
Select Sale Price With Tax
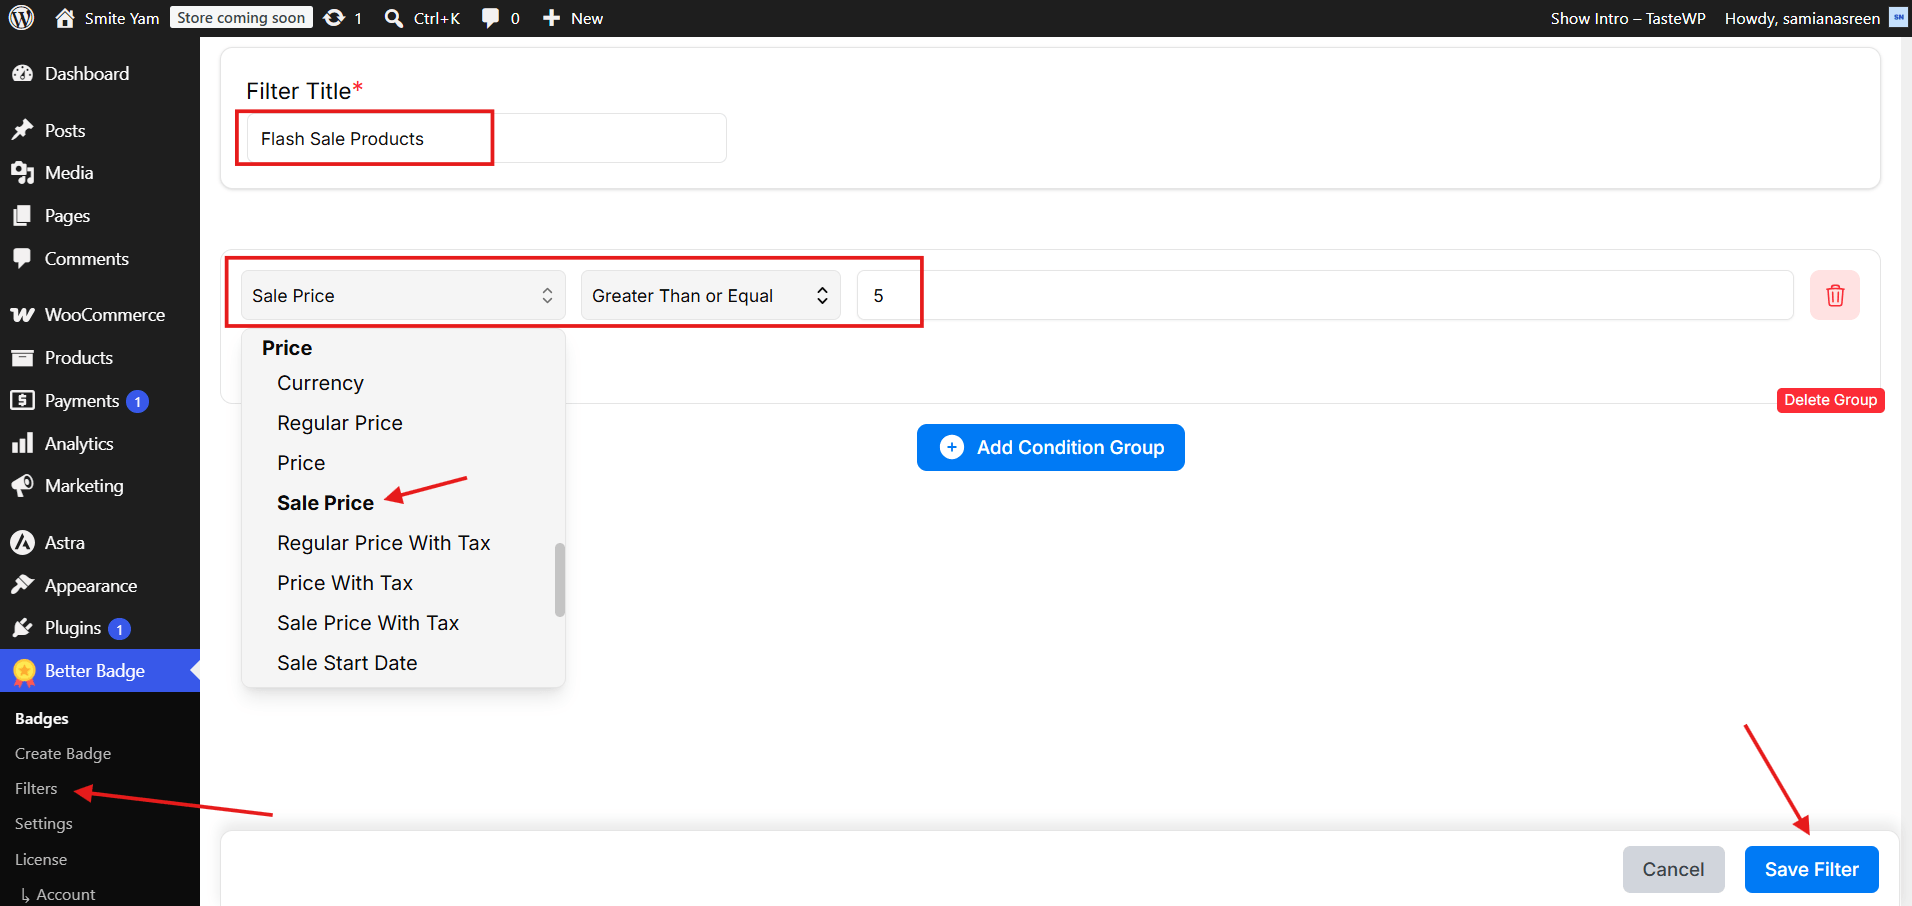[x=368, y=623]
